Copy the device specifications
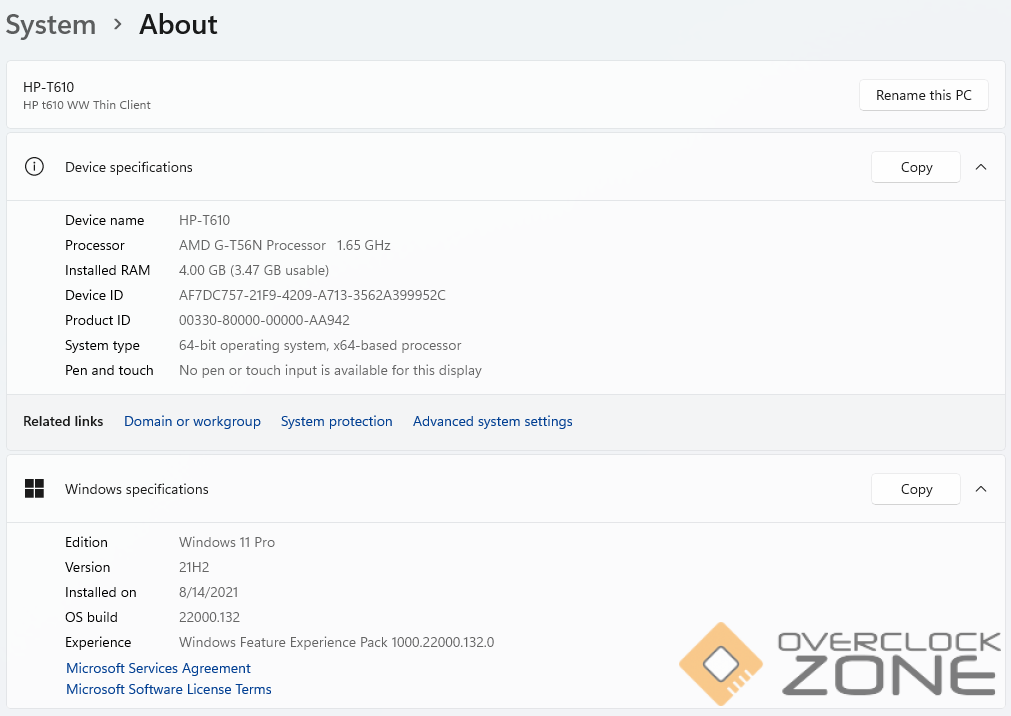Screen dimensions: 1011x716 [915, 167]
